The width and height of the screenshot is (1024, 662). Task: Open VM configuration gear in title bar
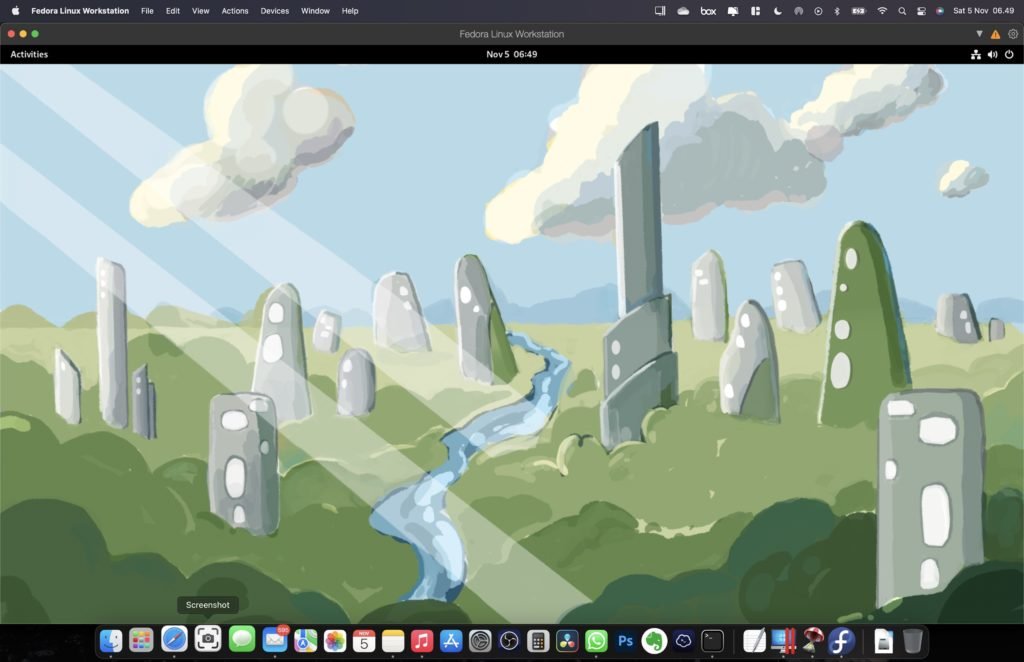tap(1013, 34)
